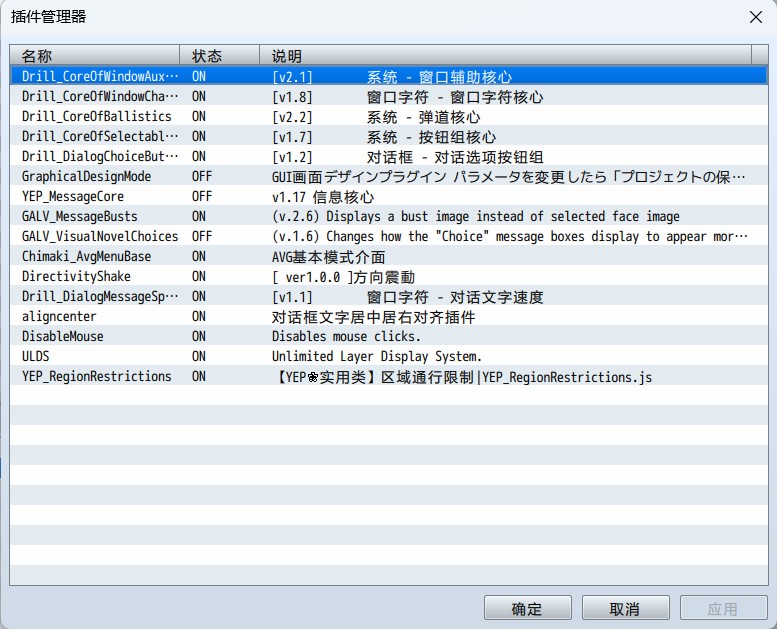Click description '窗口字符 - 对话文字速度'
This screenshot has height=629, width=777.
click(x=455, y=297)
